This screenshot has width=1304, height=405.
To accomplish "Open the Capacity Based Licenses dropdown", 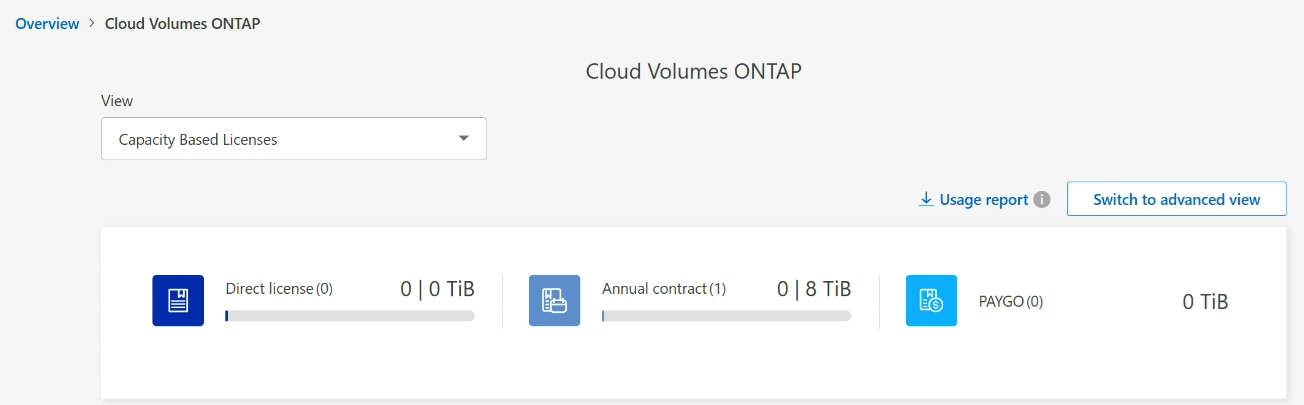I will (294, 139).
